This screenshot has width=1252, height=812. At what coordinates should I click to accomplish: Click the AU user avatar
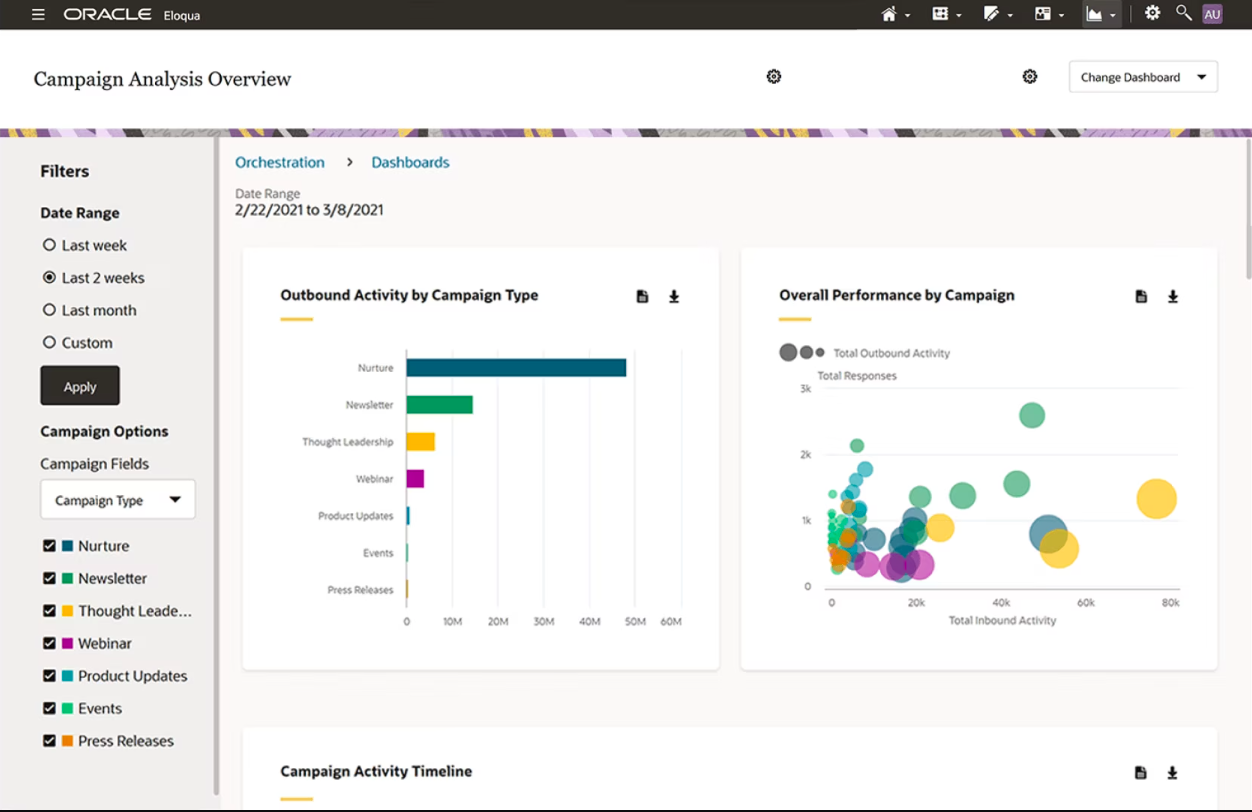click(x=1212, y=14)
